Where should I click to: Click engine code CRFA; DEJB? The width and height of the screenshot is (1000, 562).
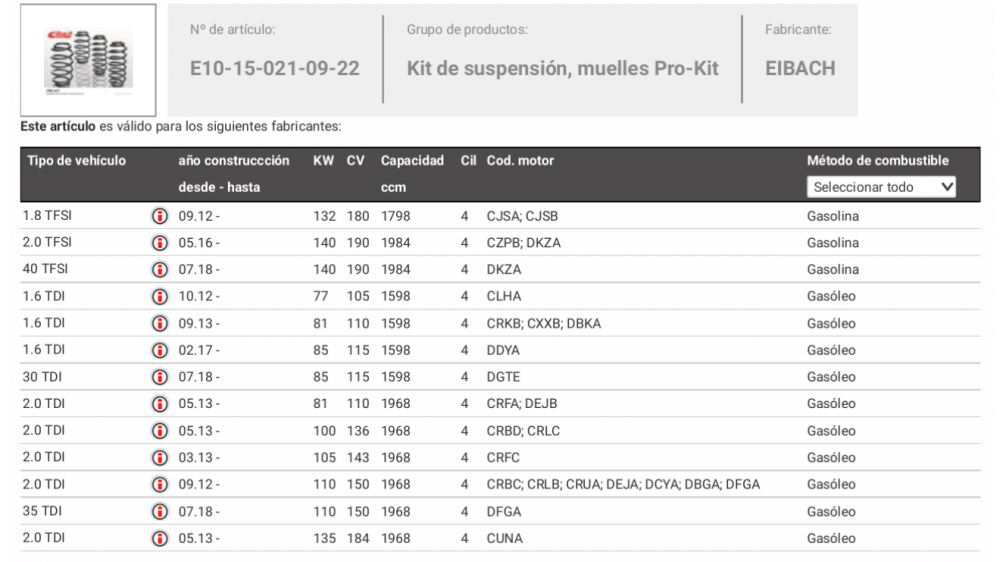[522, 404]
